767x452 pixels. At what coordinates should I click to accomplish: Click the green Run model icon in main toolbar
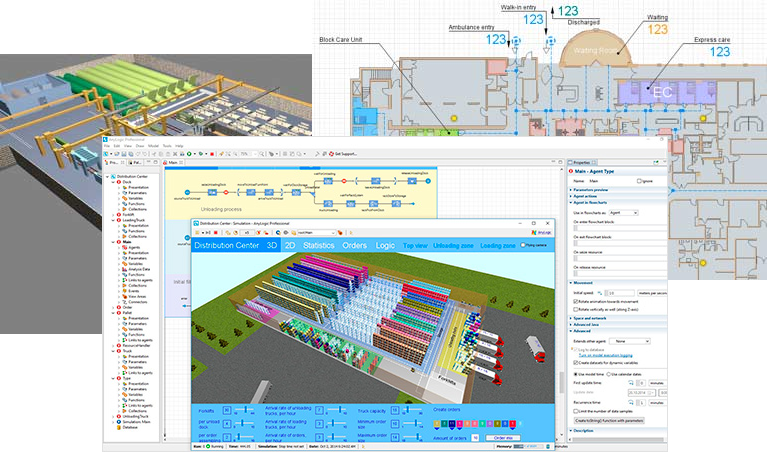[x=189, y=154]
